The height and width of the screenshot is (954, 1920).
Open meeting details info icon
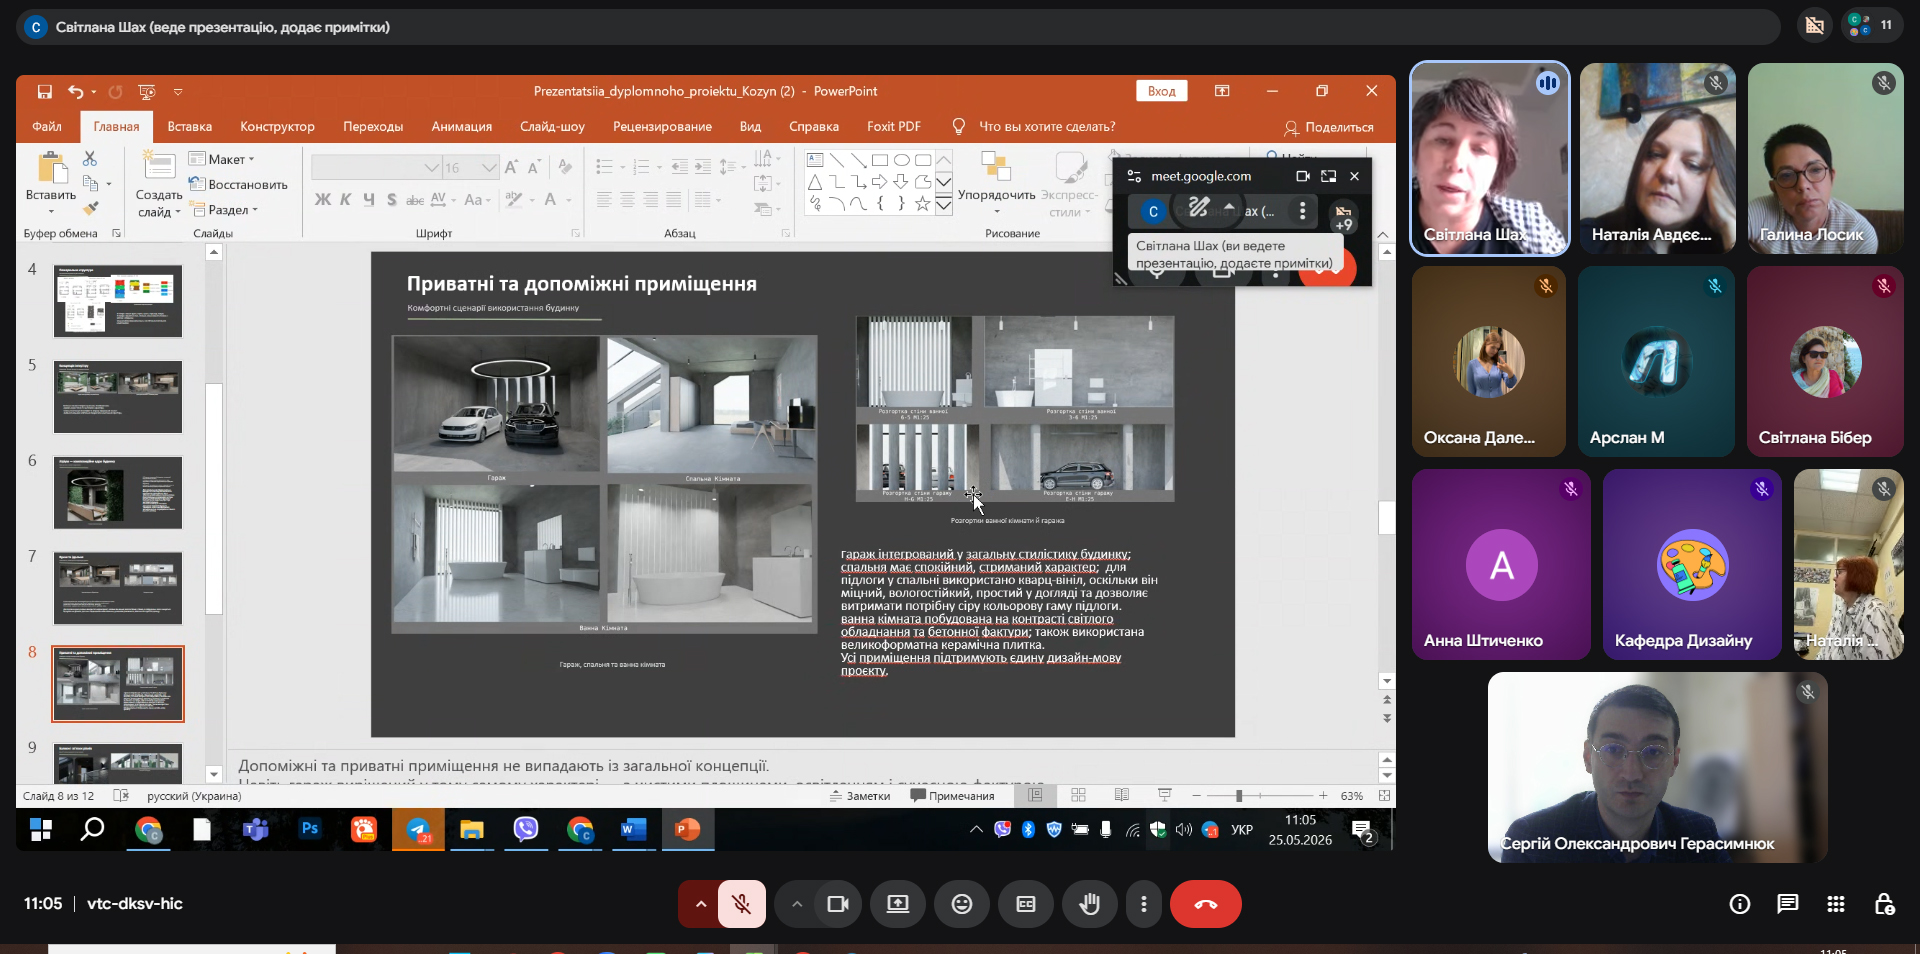pos(1740,904)
